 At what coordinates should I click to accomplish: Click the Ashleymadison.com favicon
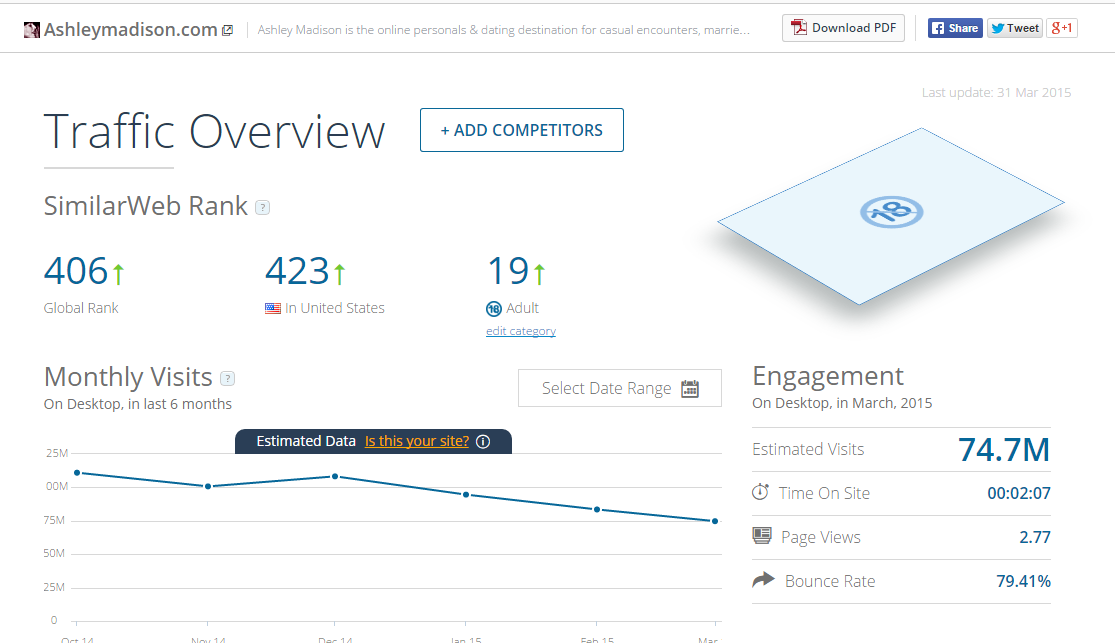click(31, 30)
